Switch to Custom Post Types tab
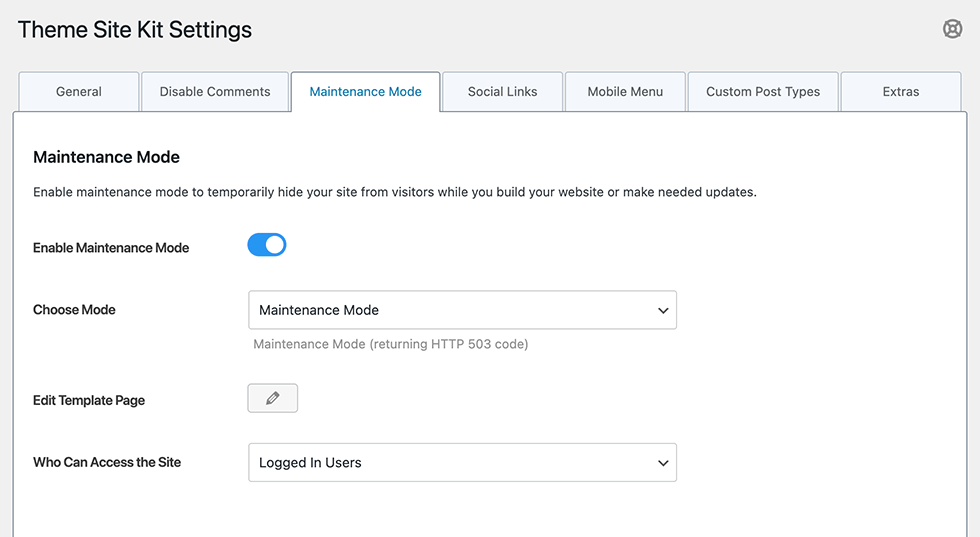980x537 pixels. click(x=763, y=92)
